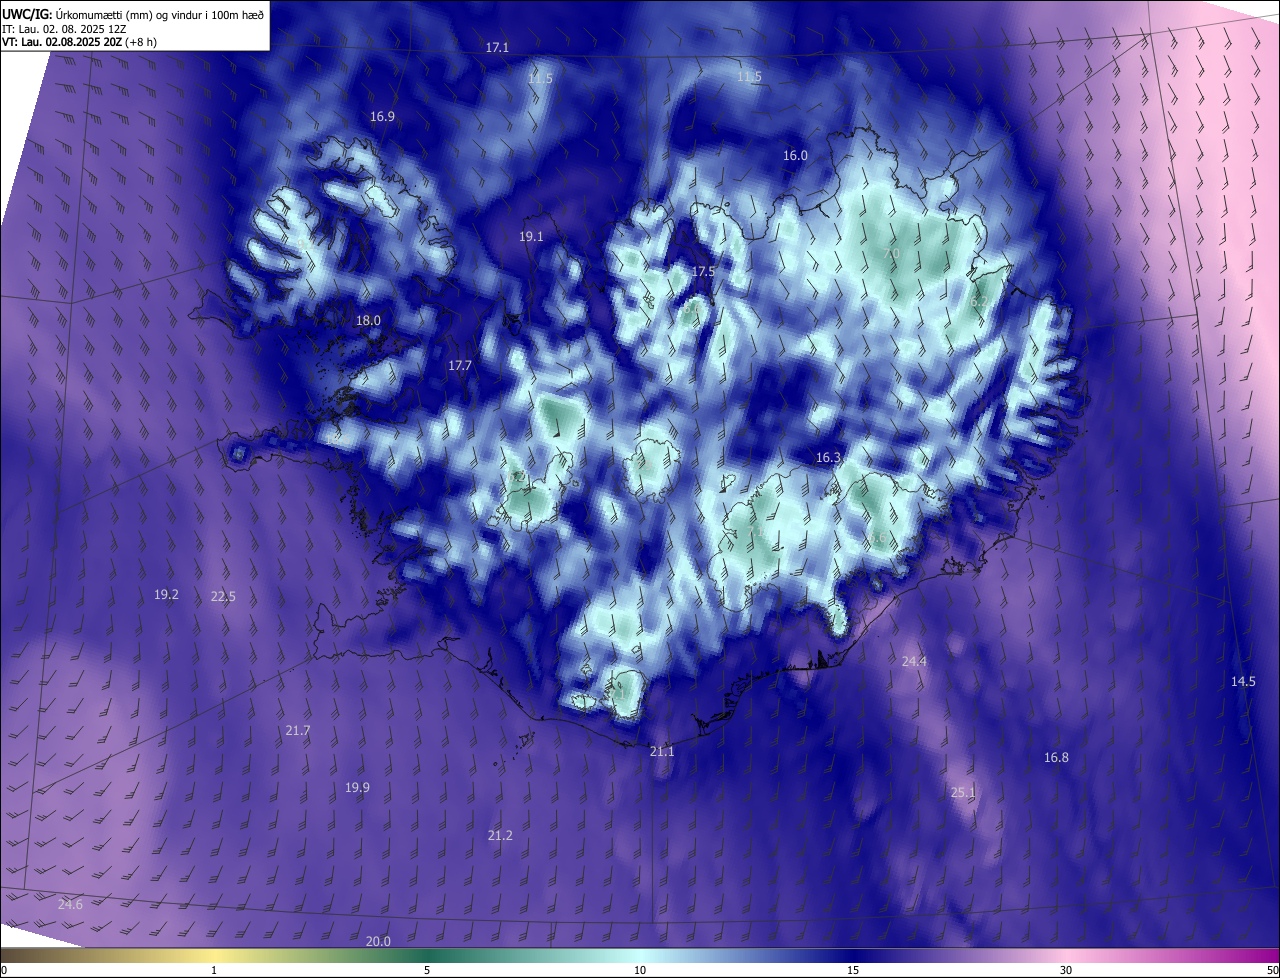The width and height of the screenshot is (1280, 978).
Task: Click the 20.0 value label above the color scale
Action: click(x=378, y=942)
